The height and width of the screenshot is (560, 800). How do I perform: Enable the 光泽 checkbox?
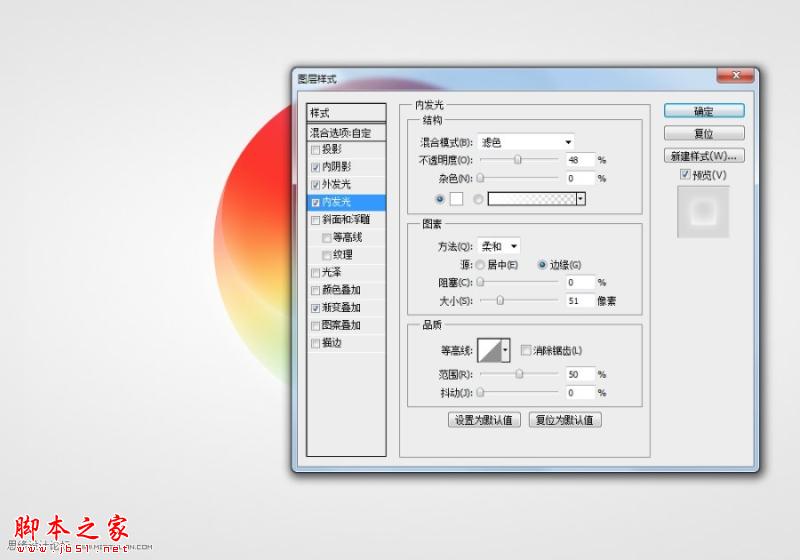tap(315, 273)
